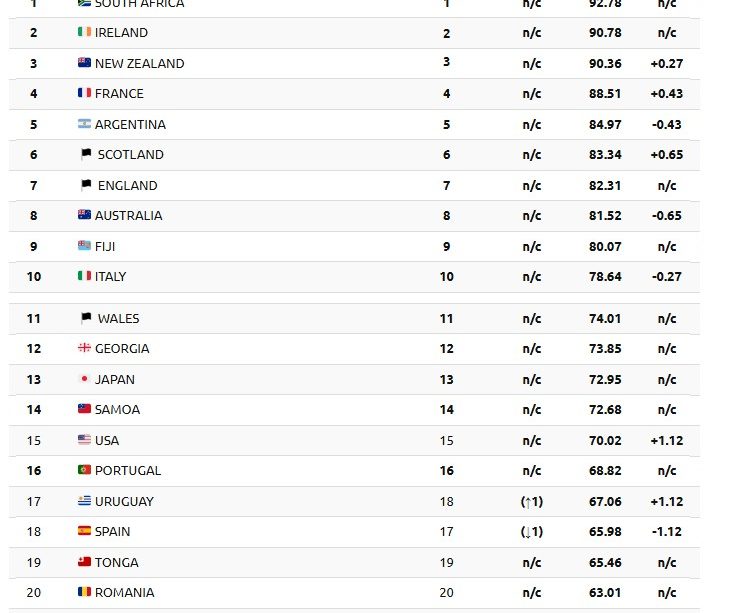Viewport: 735px width, 613px height.
Task: Select the FIJI team name
Action: (x=105, y=247)
